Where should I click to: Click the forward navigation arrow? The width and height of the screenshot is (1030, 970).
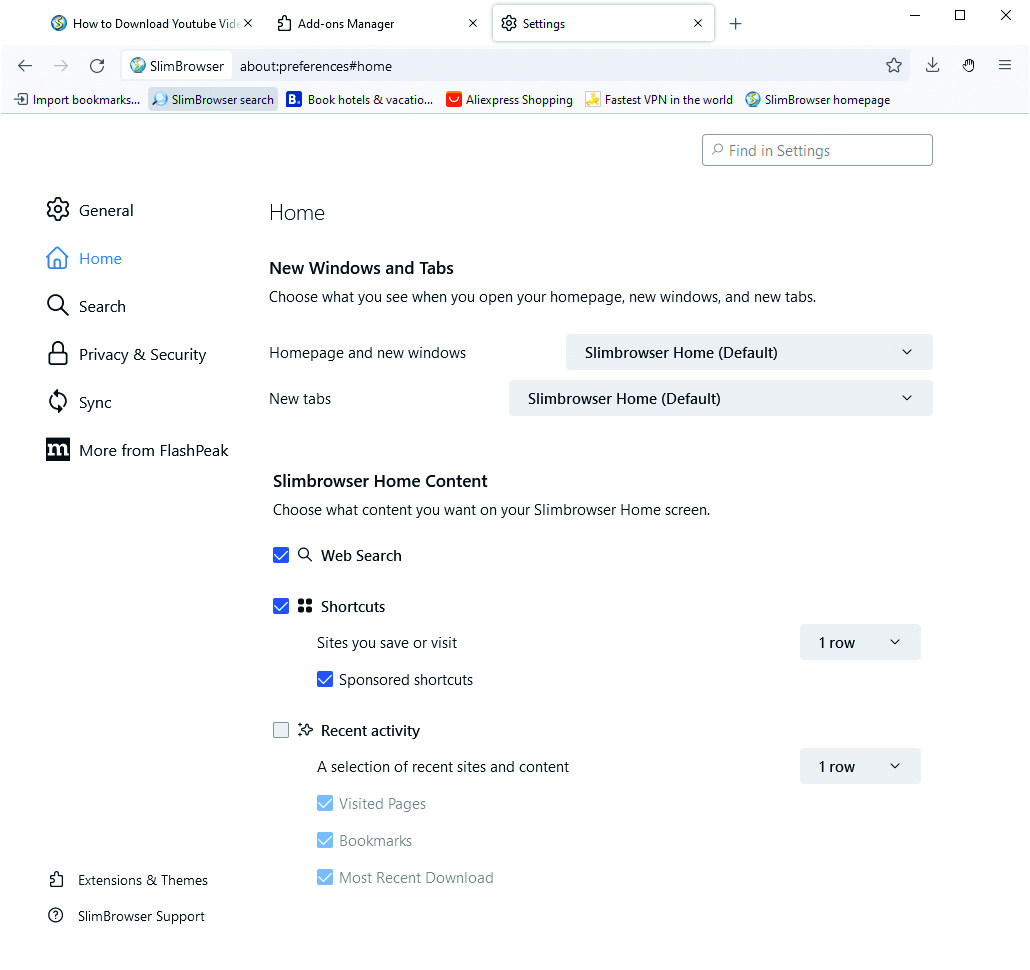click(61, 66)
